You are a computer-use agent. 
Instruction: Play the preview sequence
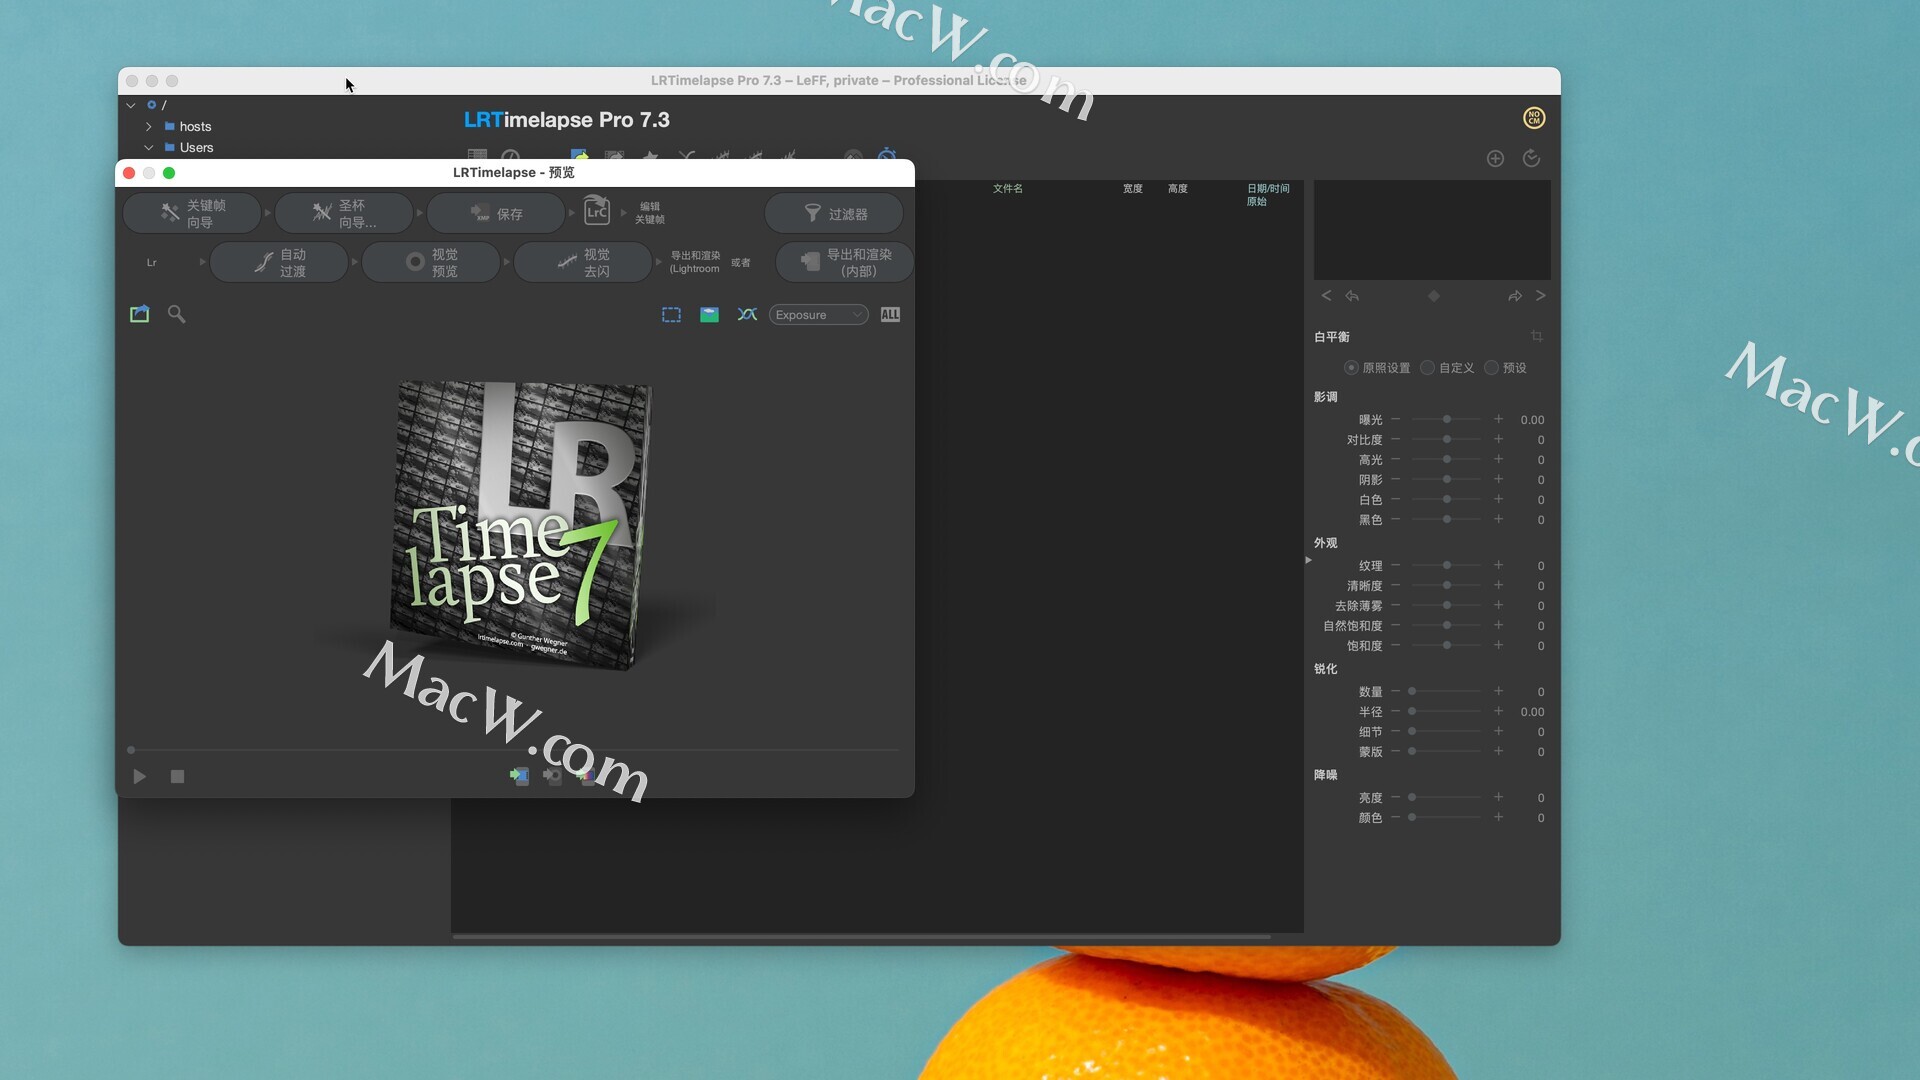pos(140,777)
